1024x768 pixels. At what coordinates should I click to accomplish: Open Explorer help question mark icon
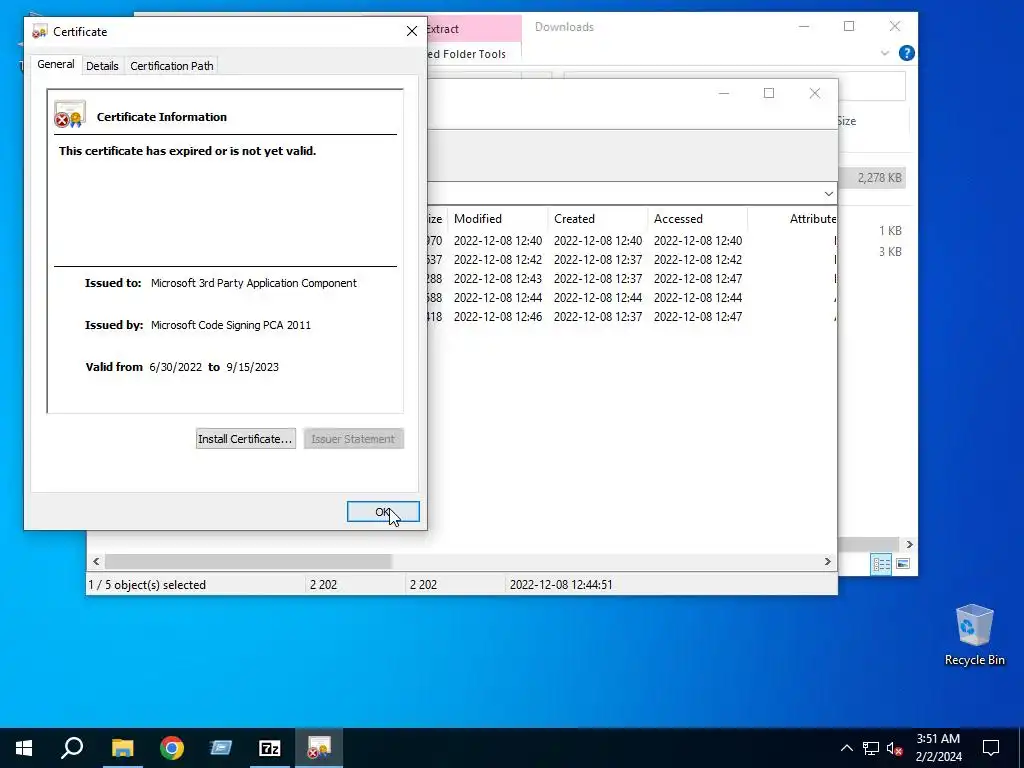pos(906,53)
